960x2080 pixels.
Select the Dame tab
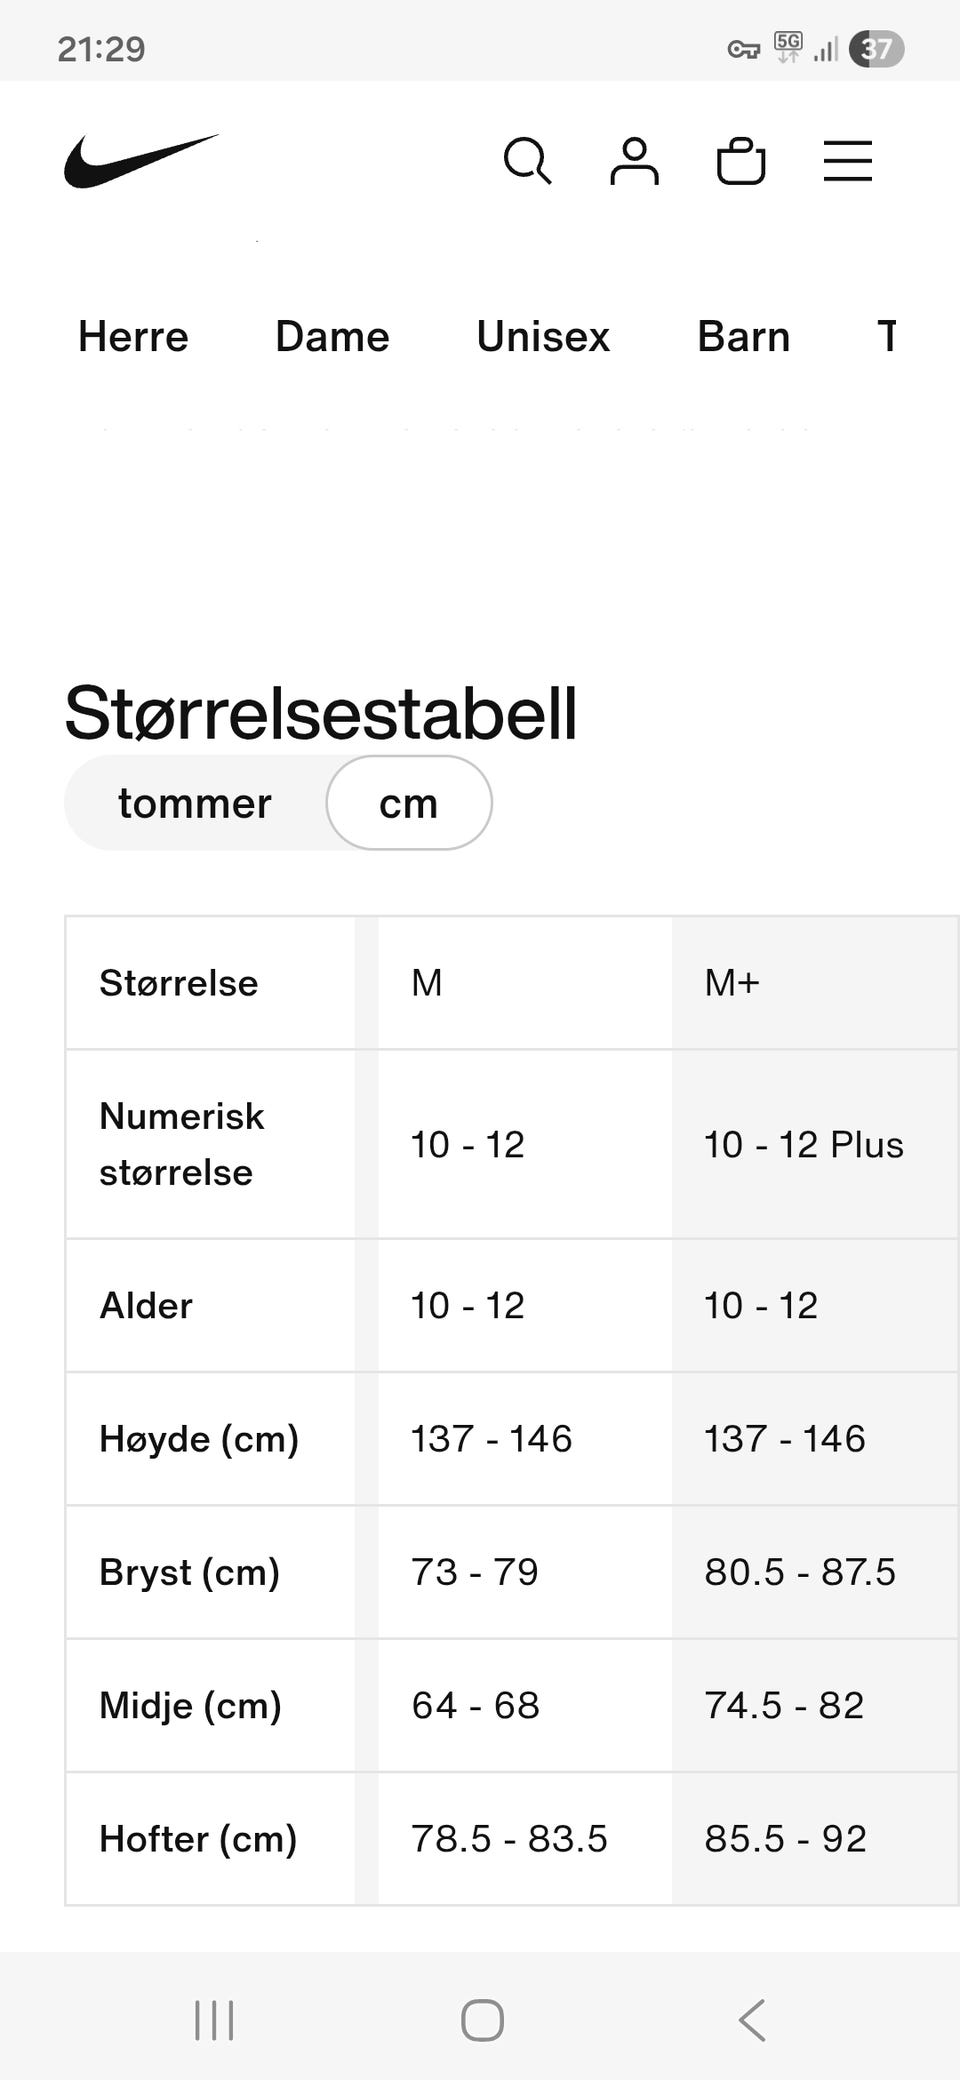click(x=332, y=337)
